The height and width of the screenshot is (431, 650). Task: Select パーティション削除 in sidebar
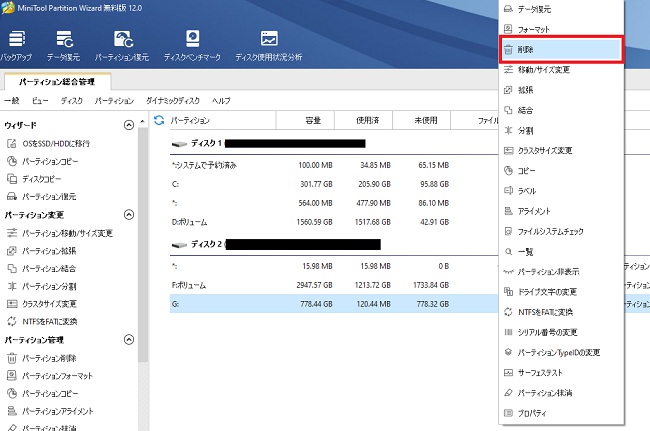click(41, 358)
